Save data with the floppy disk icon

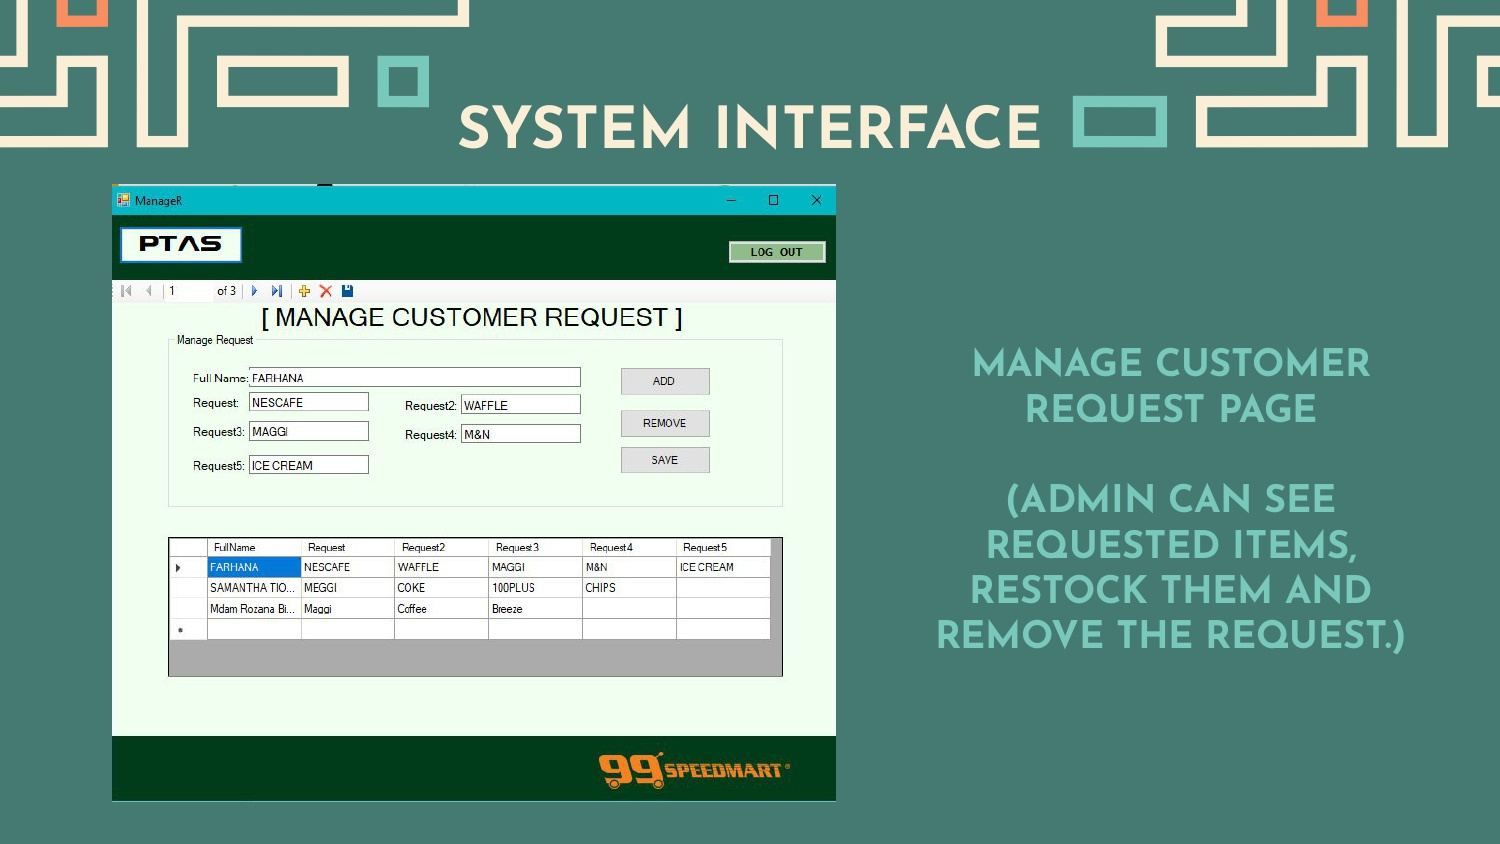(x=347, y=291)
